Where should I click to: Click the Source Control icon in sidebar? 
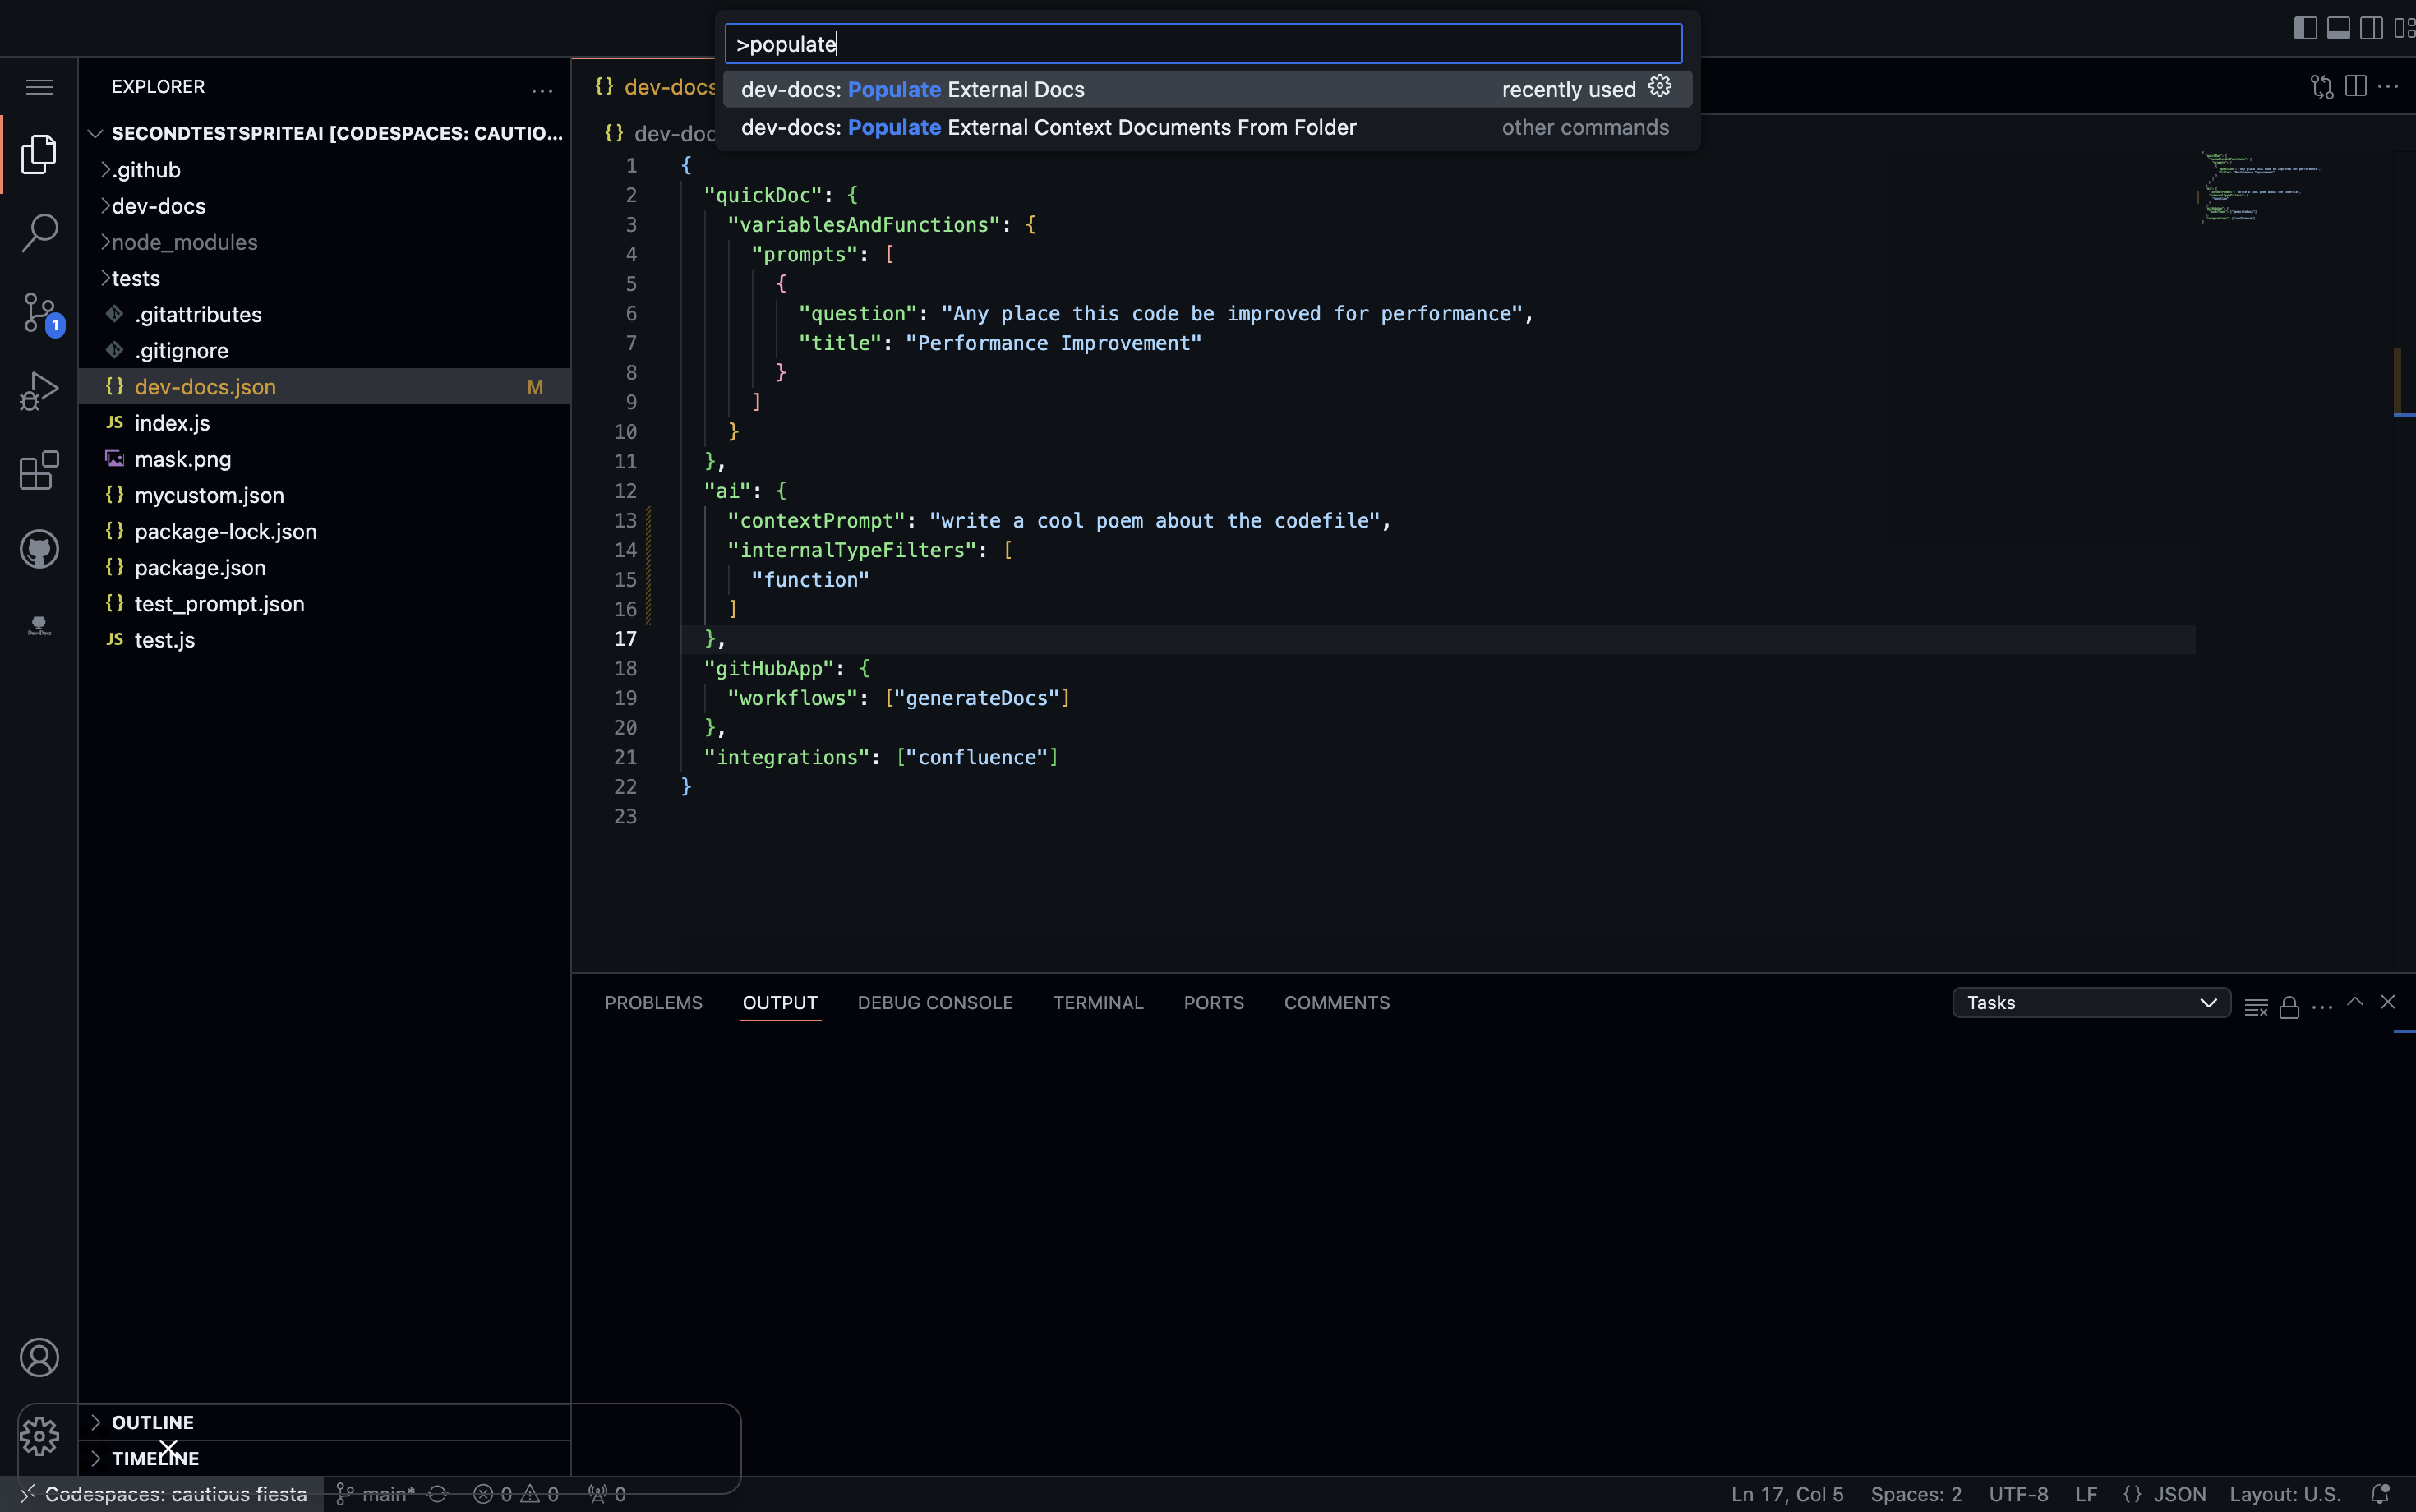coord(39,314)
